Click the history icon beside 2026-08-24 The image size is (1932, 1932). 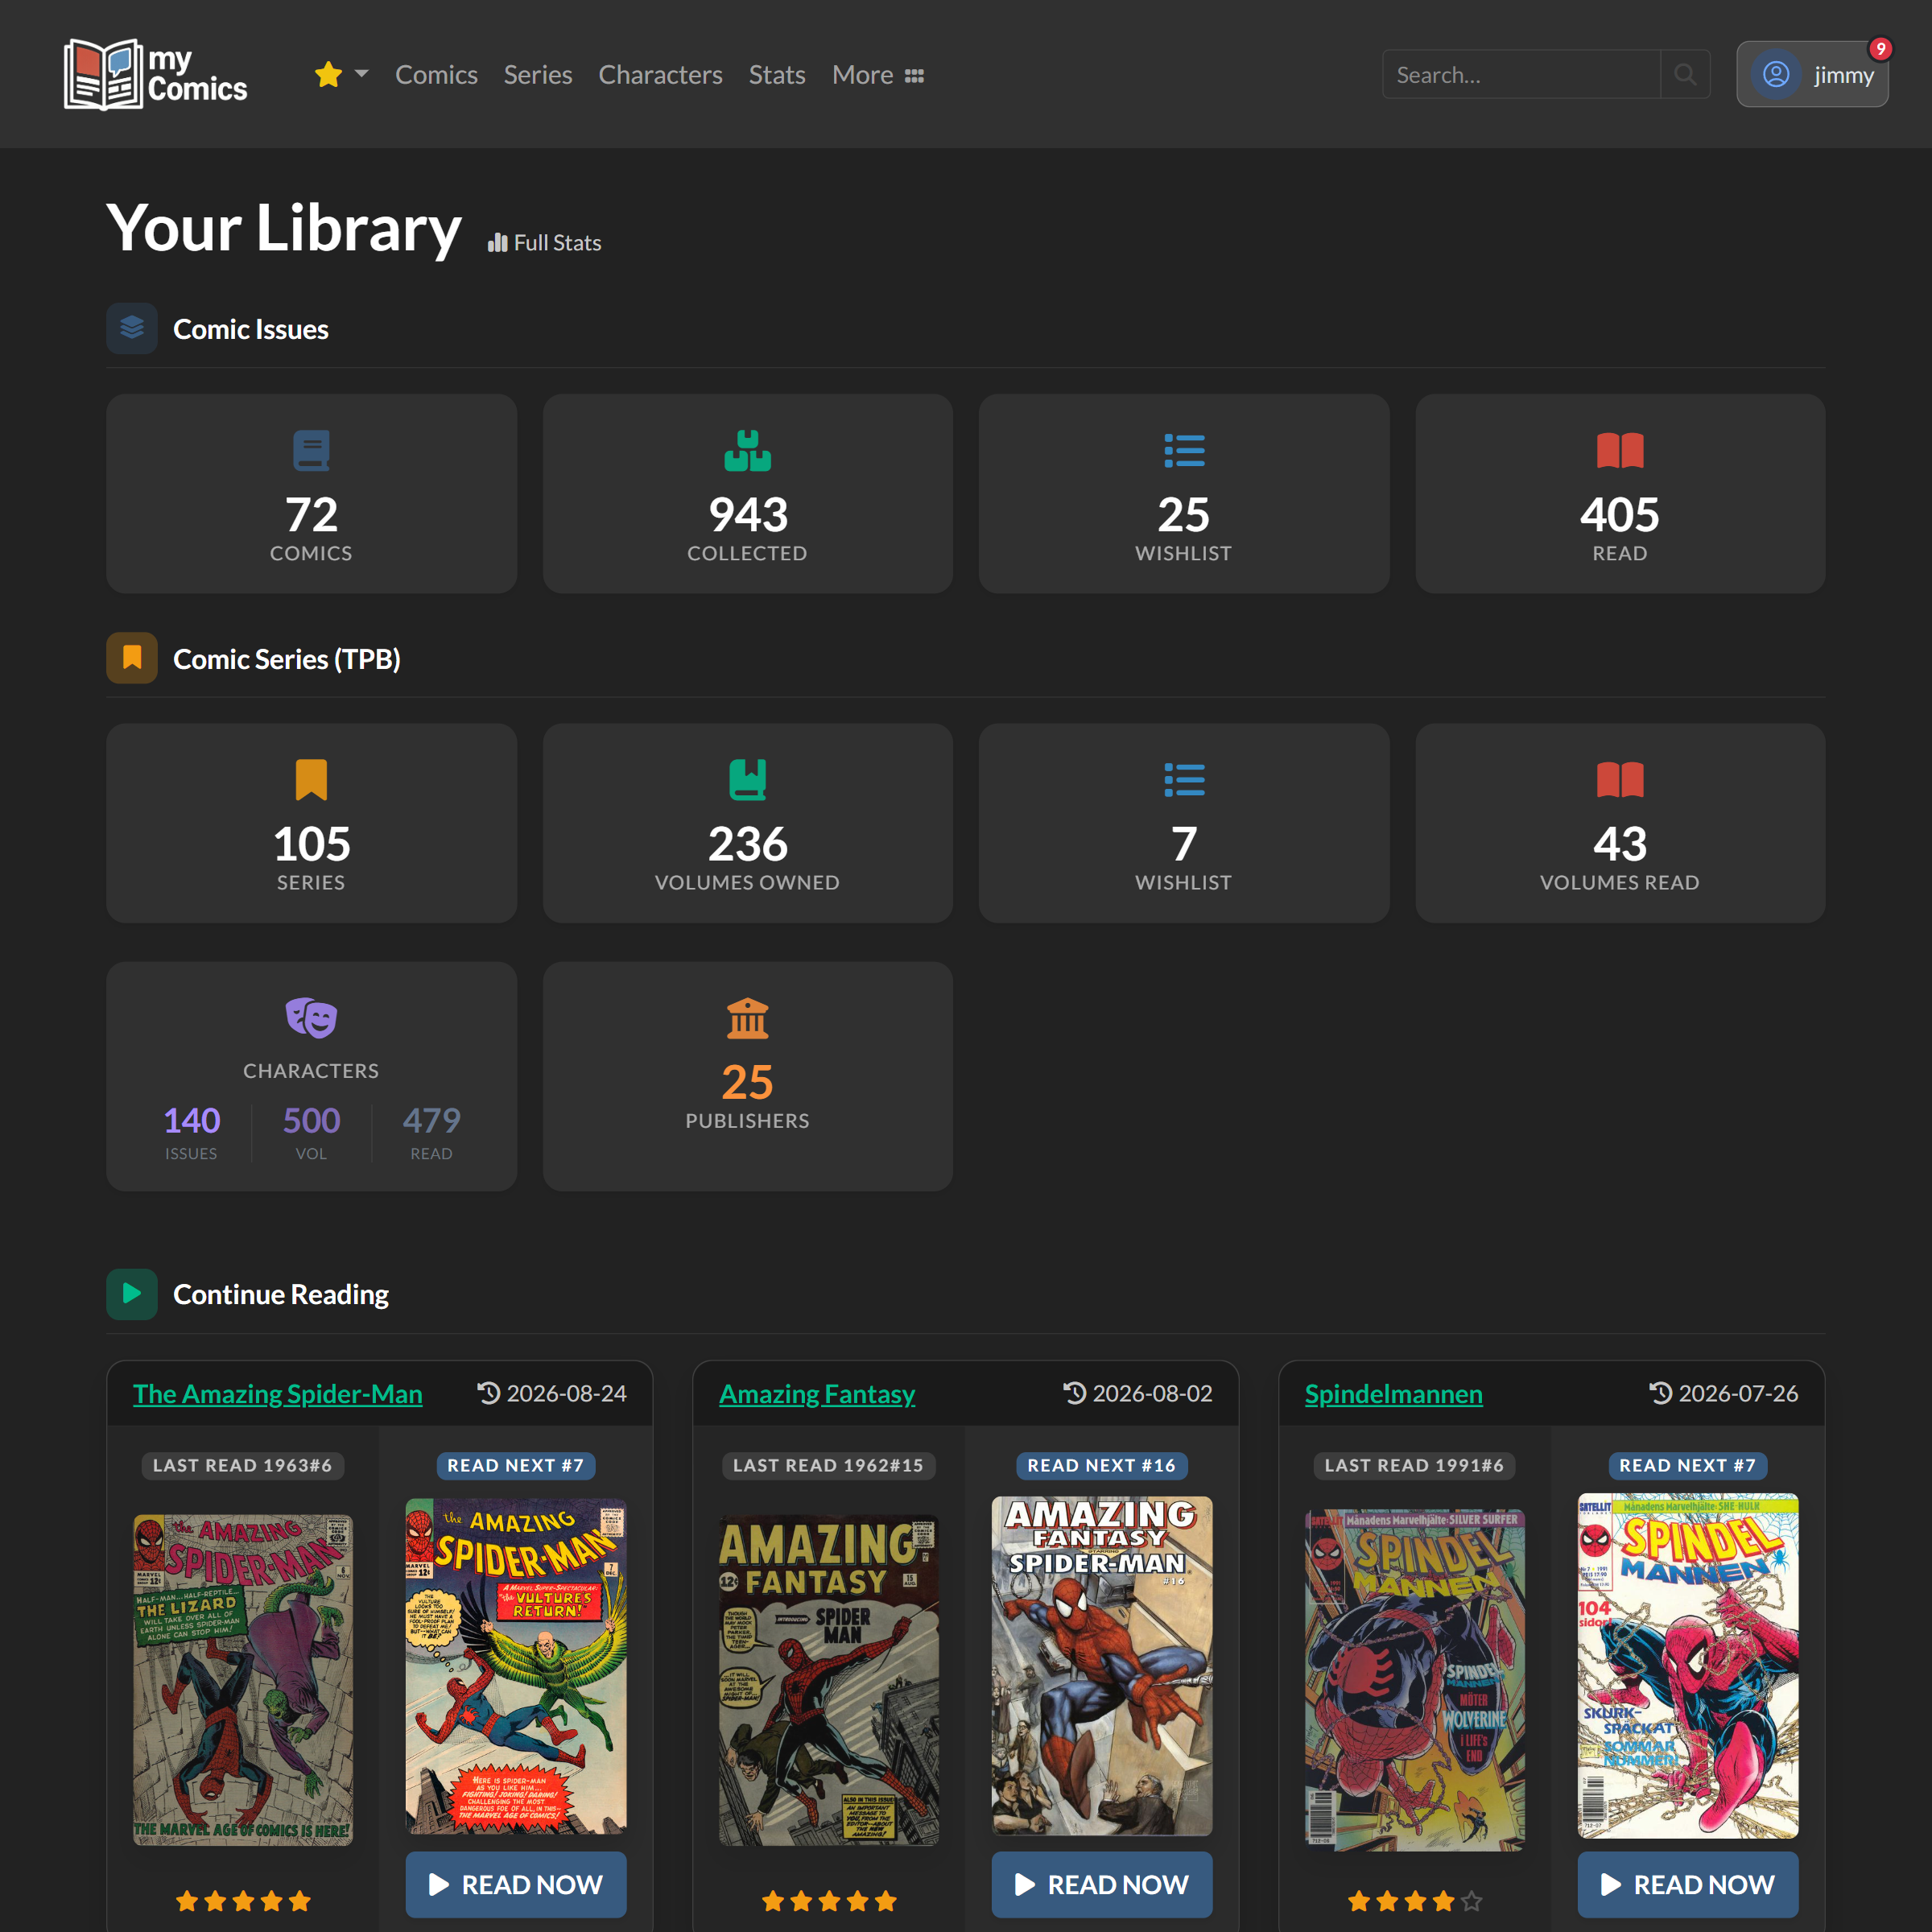(x=488, y=1392)
